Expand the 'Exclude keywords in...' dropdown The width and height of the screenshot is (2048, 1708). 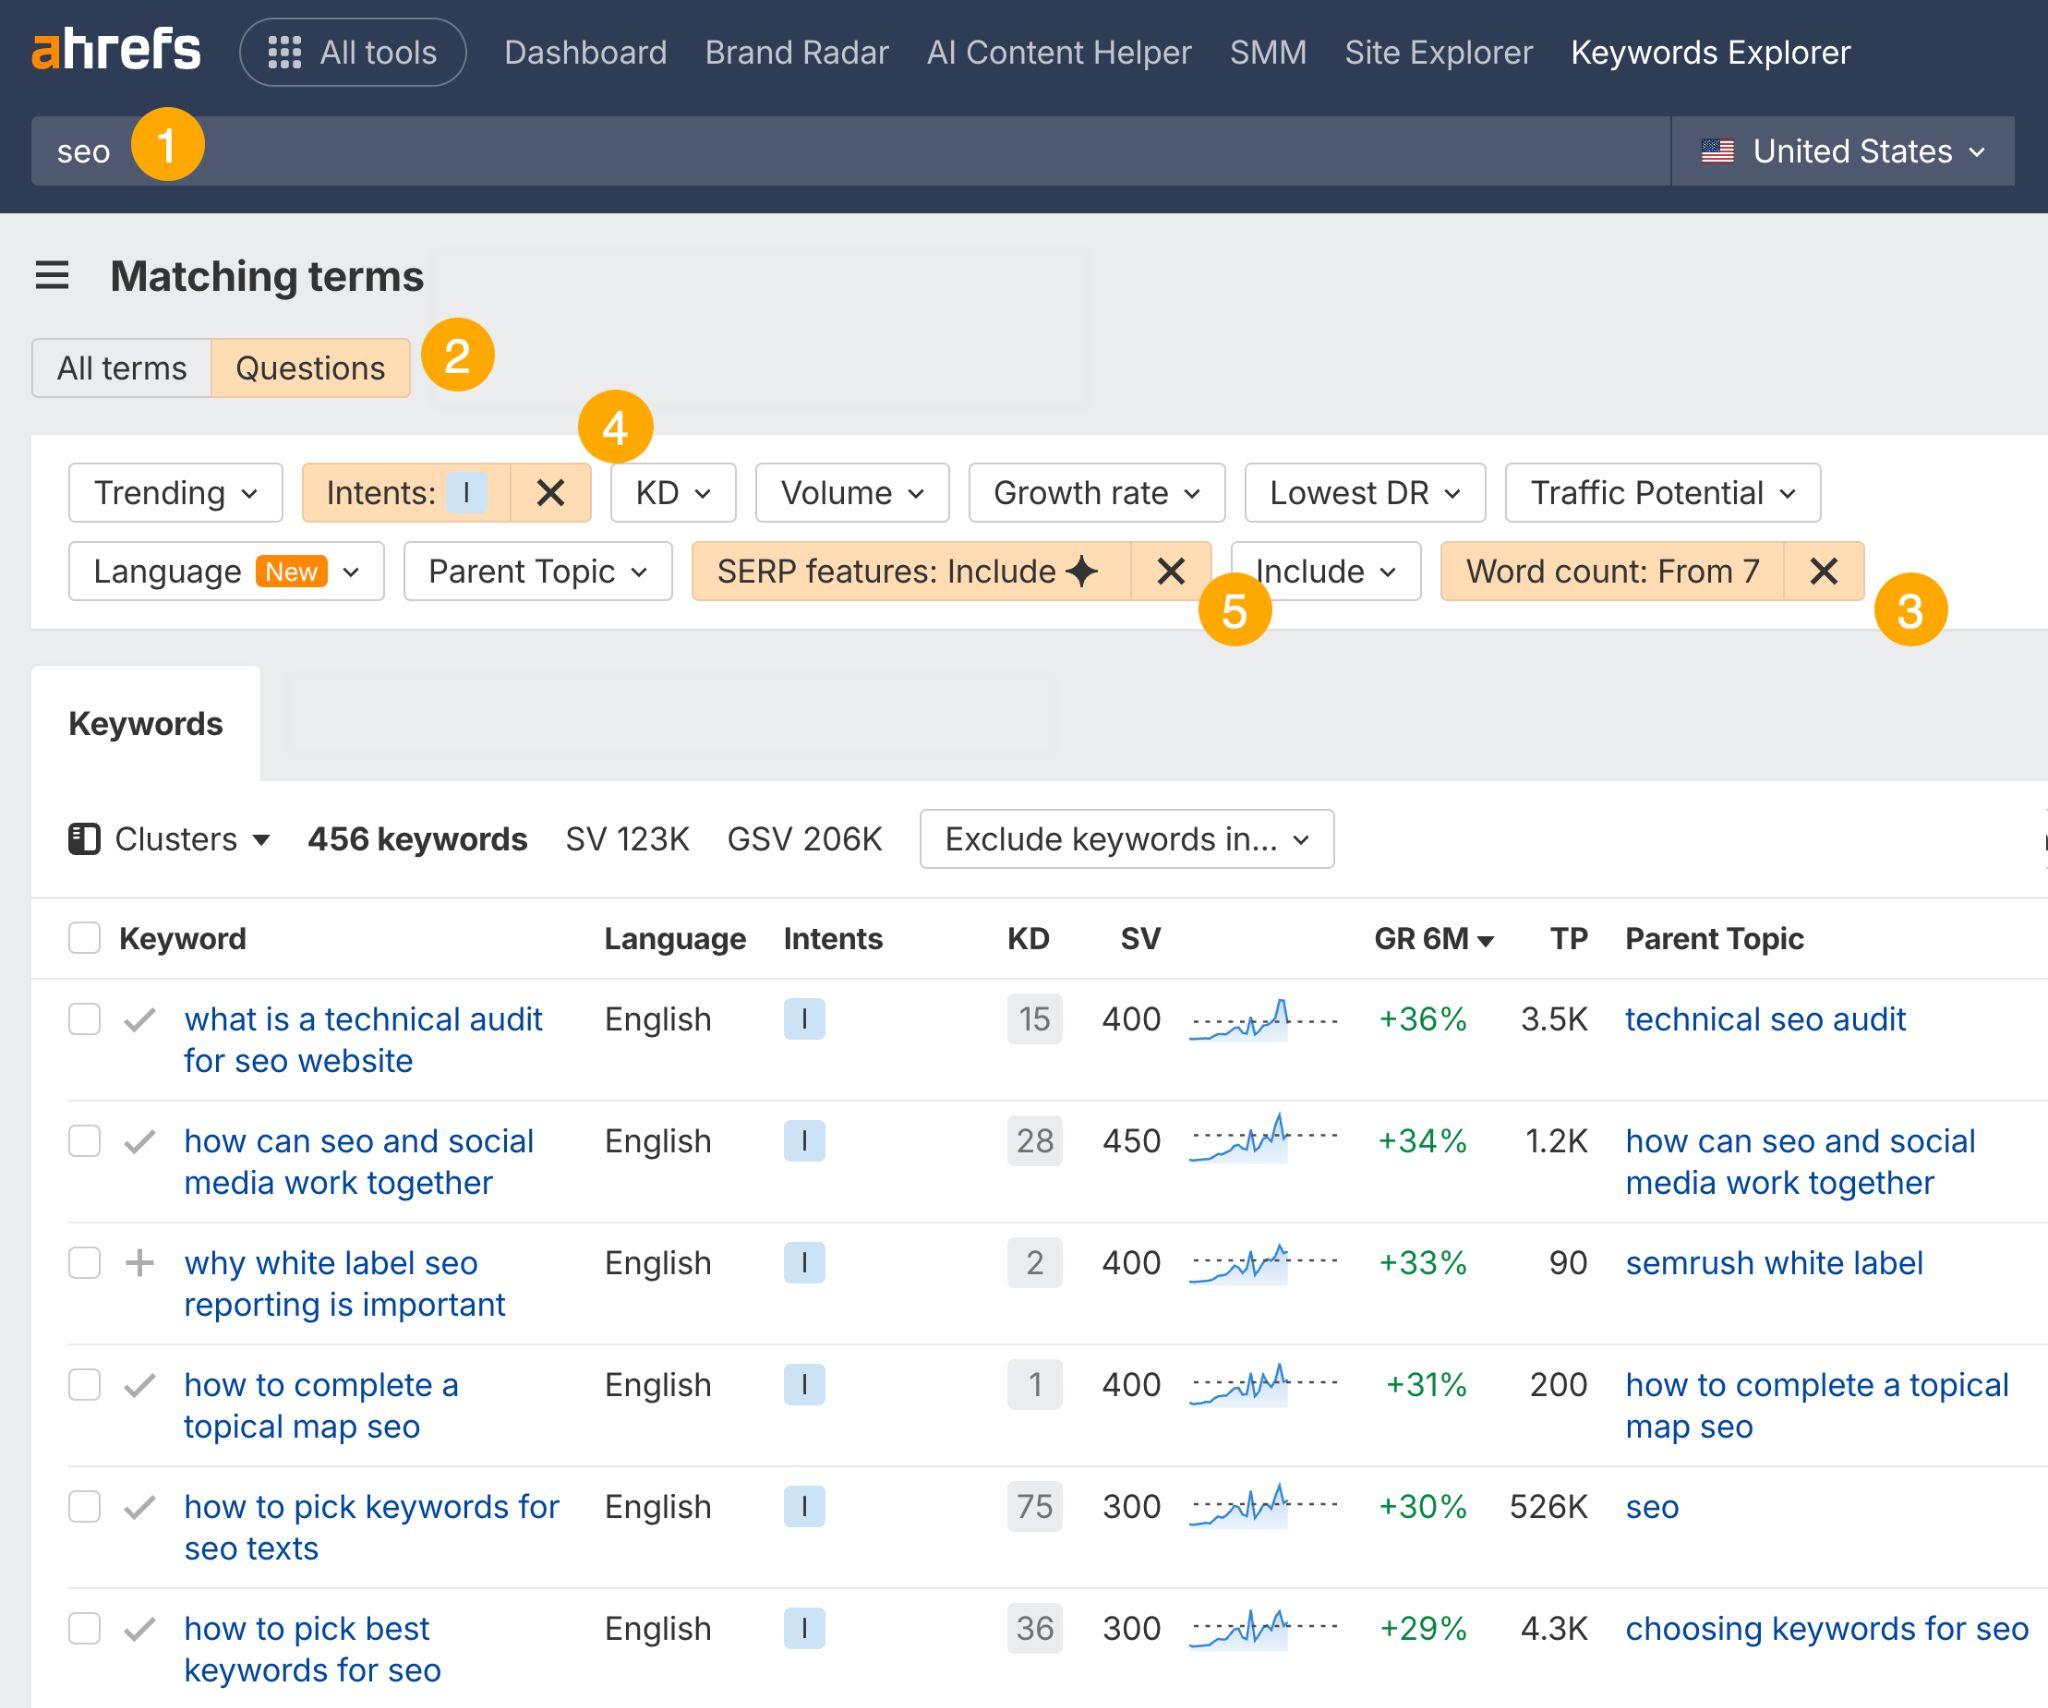click(1126, 839)
